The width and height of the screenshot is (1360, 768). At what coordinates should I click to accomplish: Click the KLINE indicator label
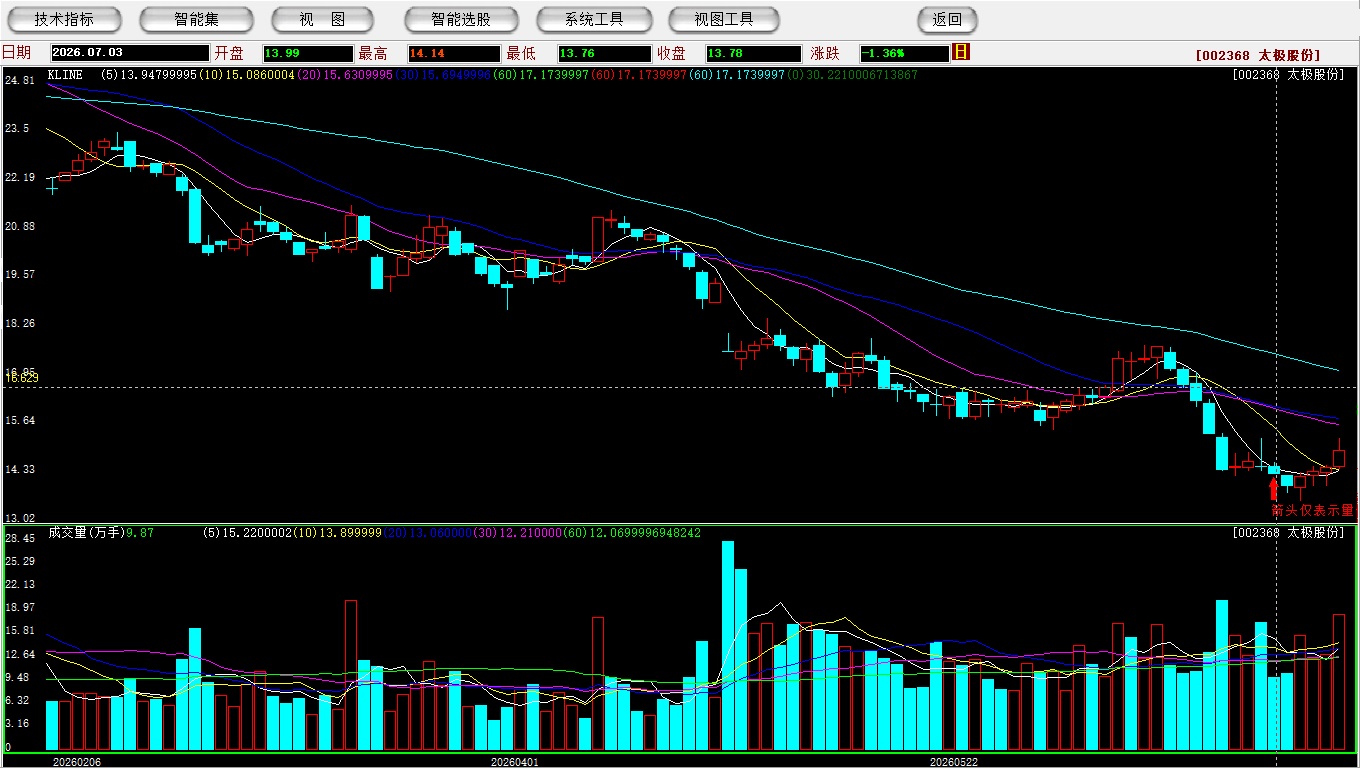(65, 75)
